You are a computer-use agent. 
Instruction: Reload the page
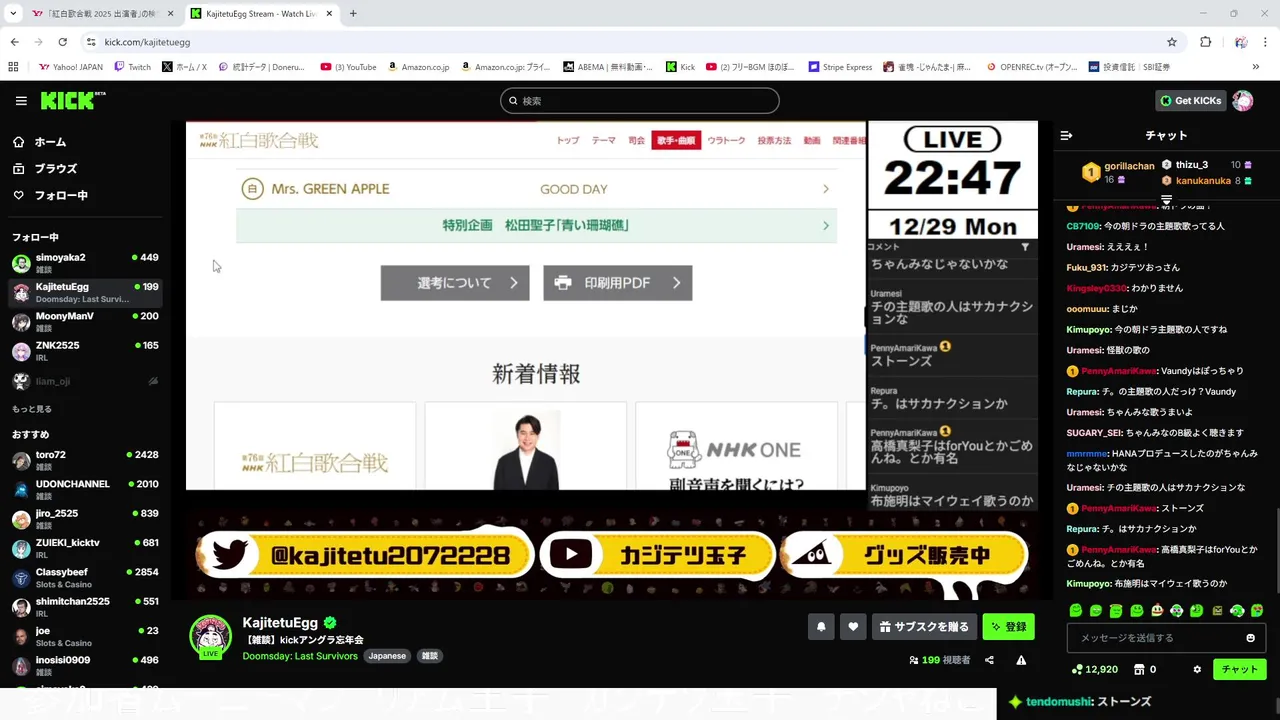point(62,42)
